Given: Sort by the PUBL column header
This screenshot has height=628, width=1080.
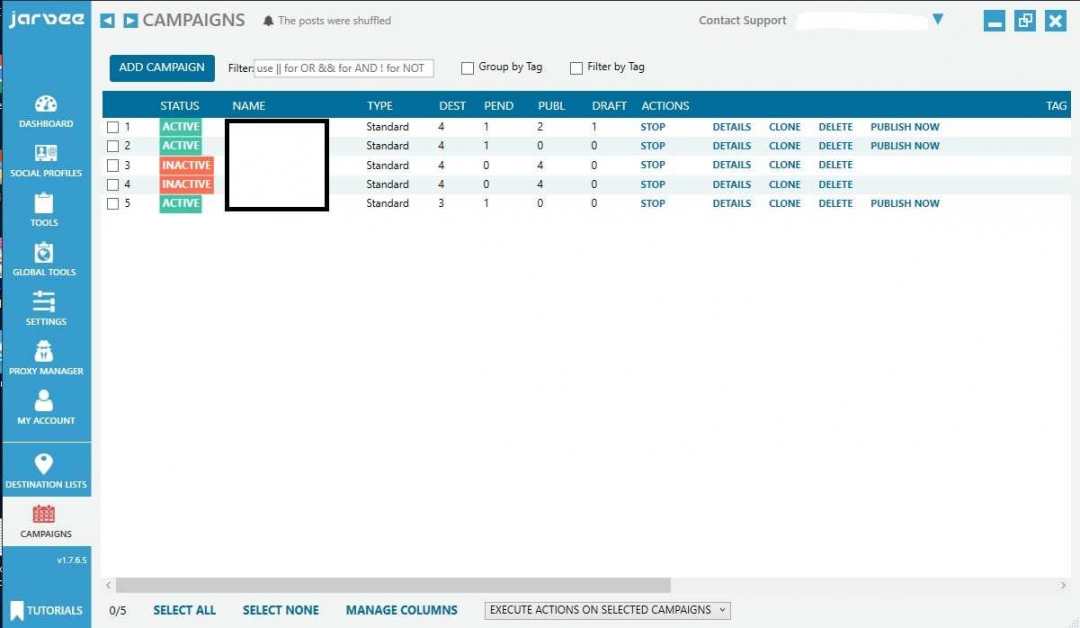Looking at the screenshot, I should coord(551,106).
